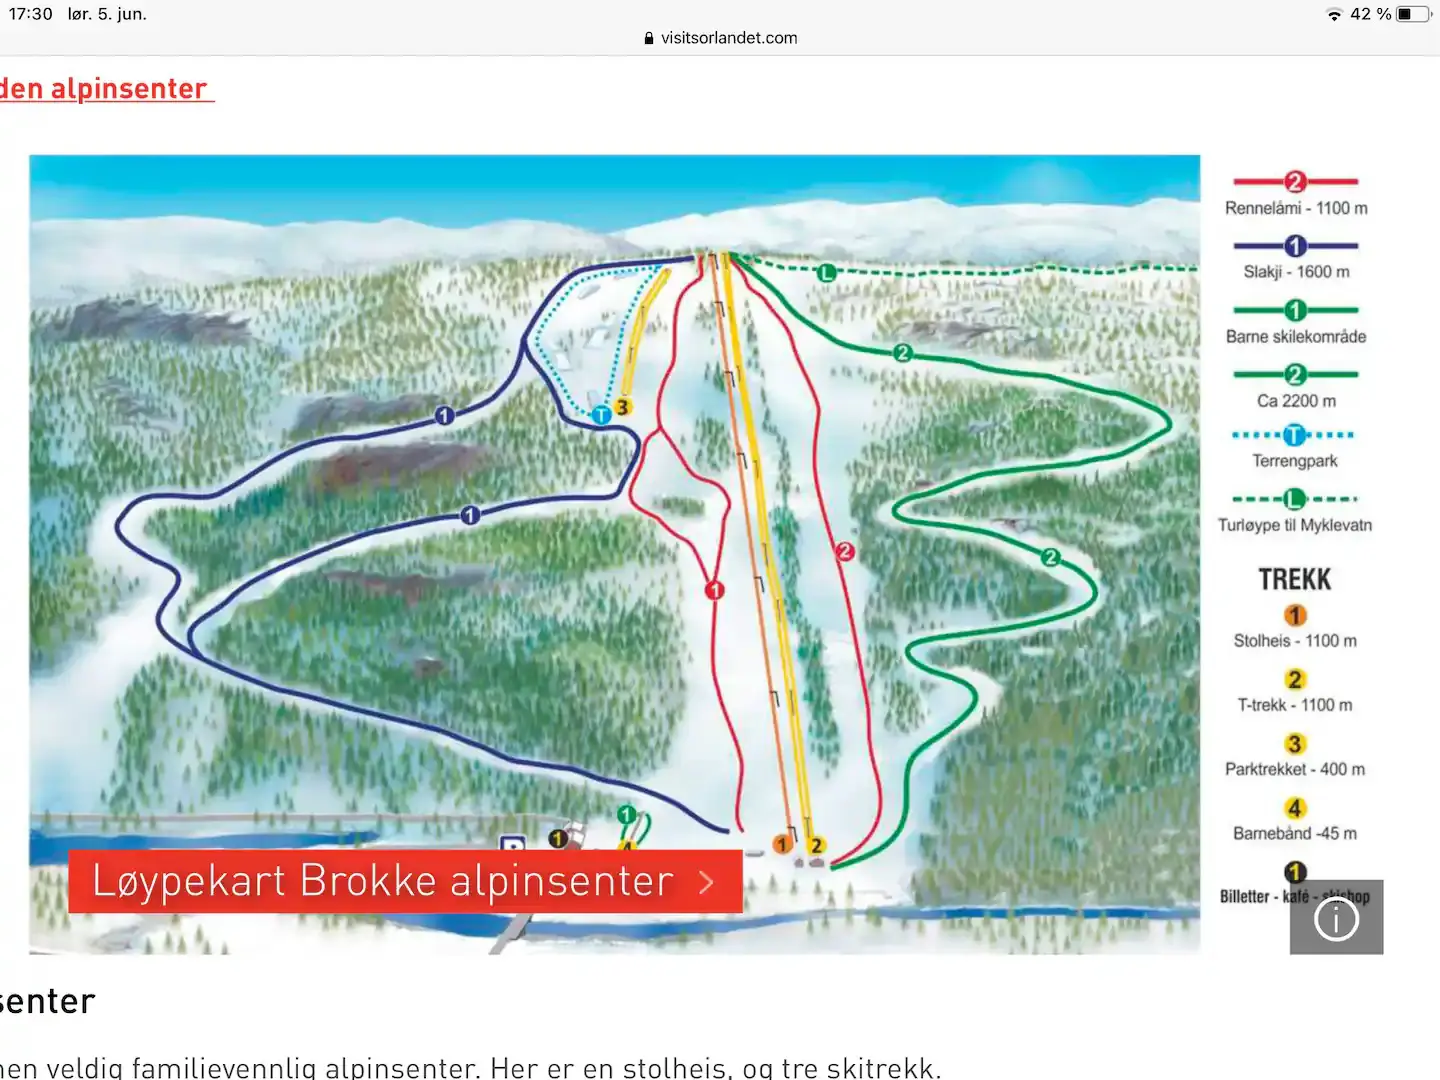Tap the info icon over the map
1440x1080 pixels.
(x=1336, y=917)
